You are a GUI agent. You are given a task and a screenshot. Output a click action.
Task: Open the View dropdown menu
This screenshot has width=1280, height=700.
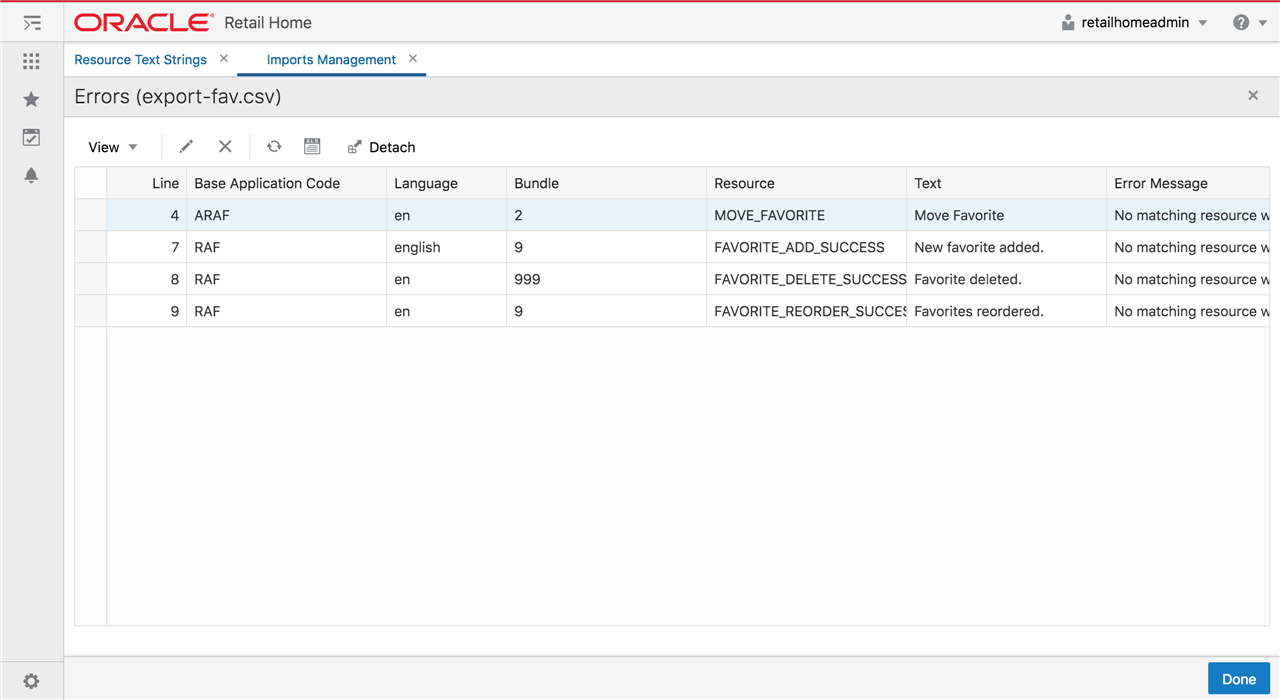pyautogui.click(x=112, y=146)
